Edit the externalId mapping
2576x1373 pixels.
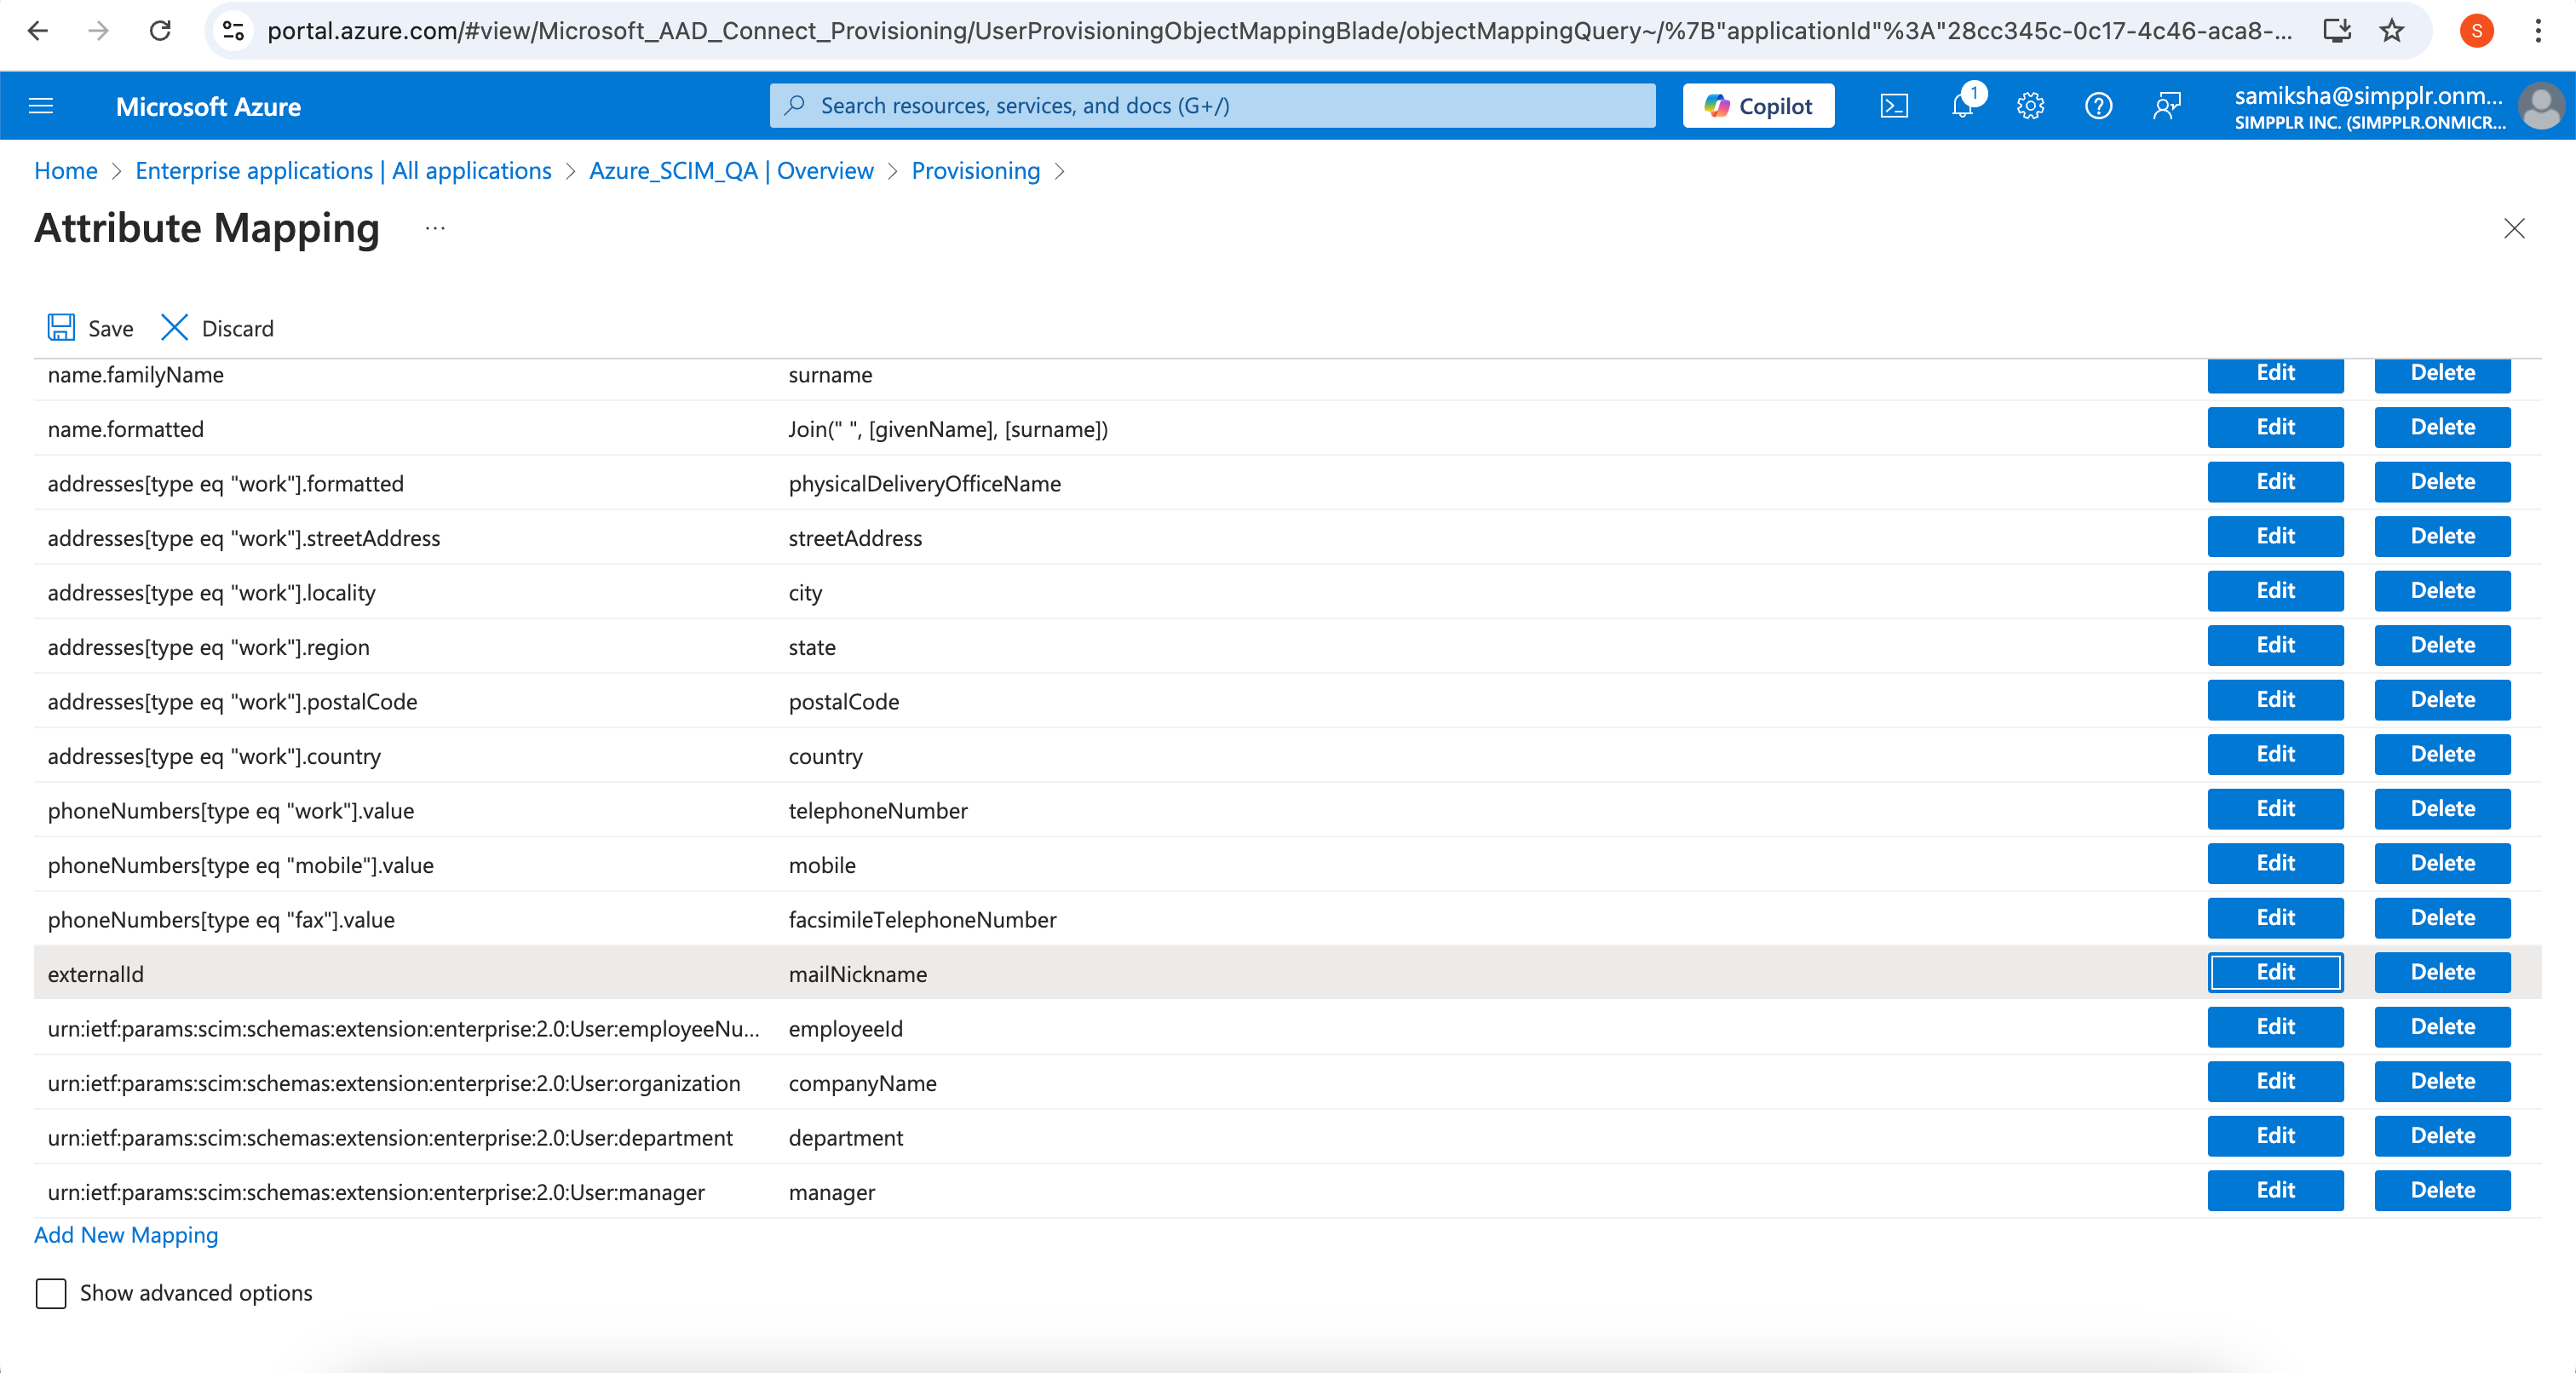point(2275,971)
